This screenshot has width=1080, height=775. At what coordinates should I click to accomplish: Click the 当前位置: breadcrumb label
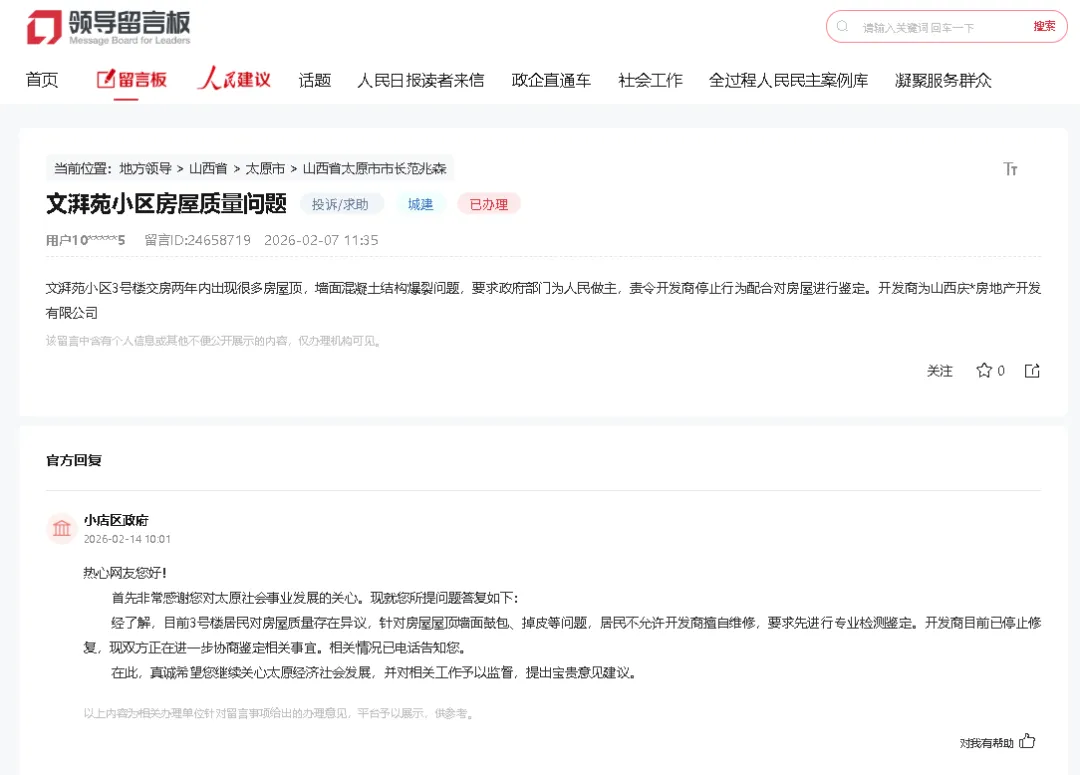coord(83,169)
